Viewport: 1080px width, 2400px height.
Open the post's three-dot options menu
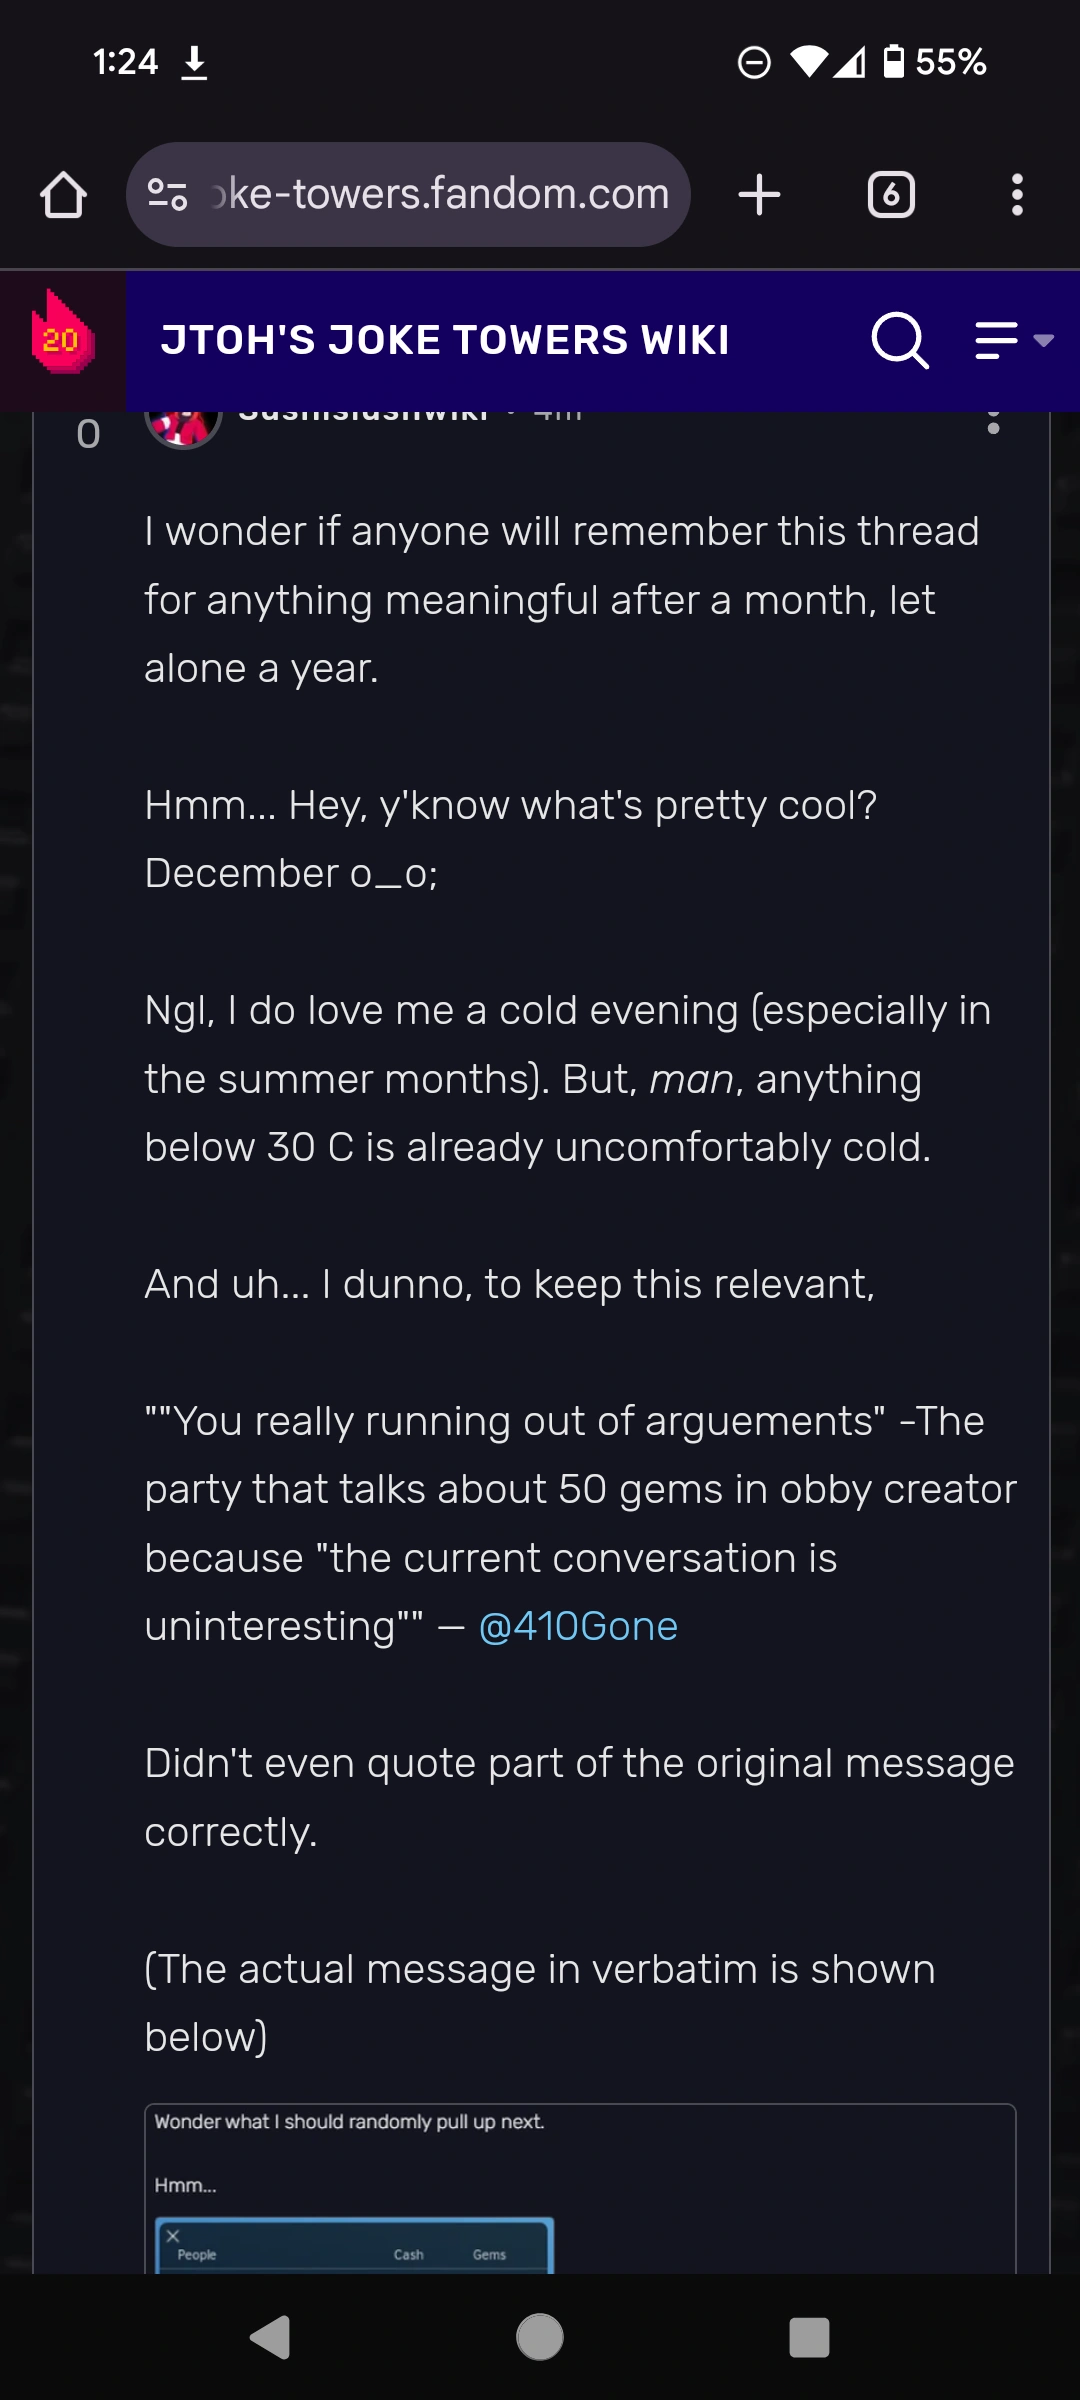coord(993,422)
